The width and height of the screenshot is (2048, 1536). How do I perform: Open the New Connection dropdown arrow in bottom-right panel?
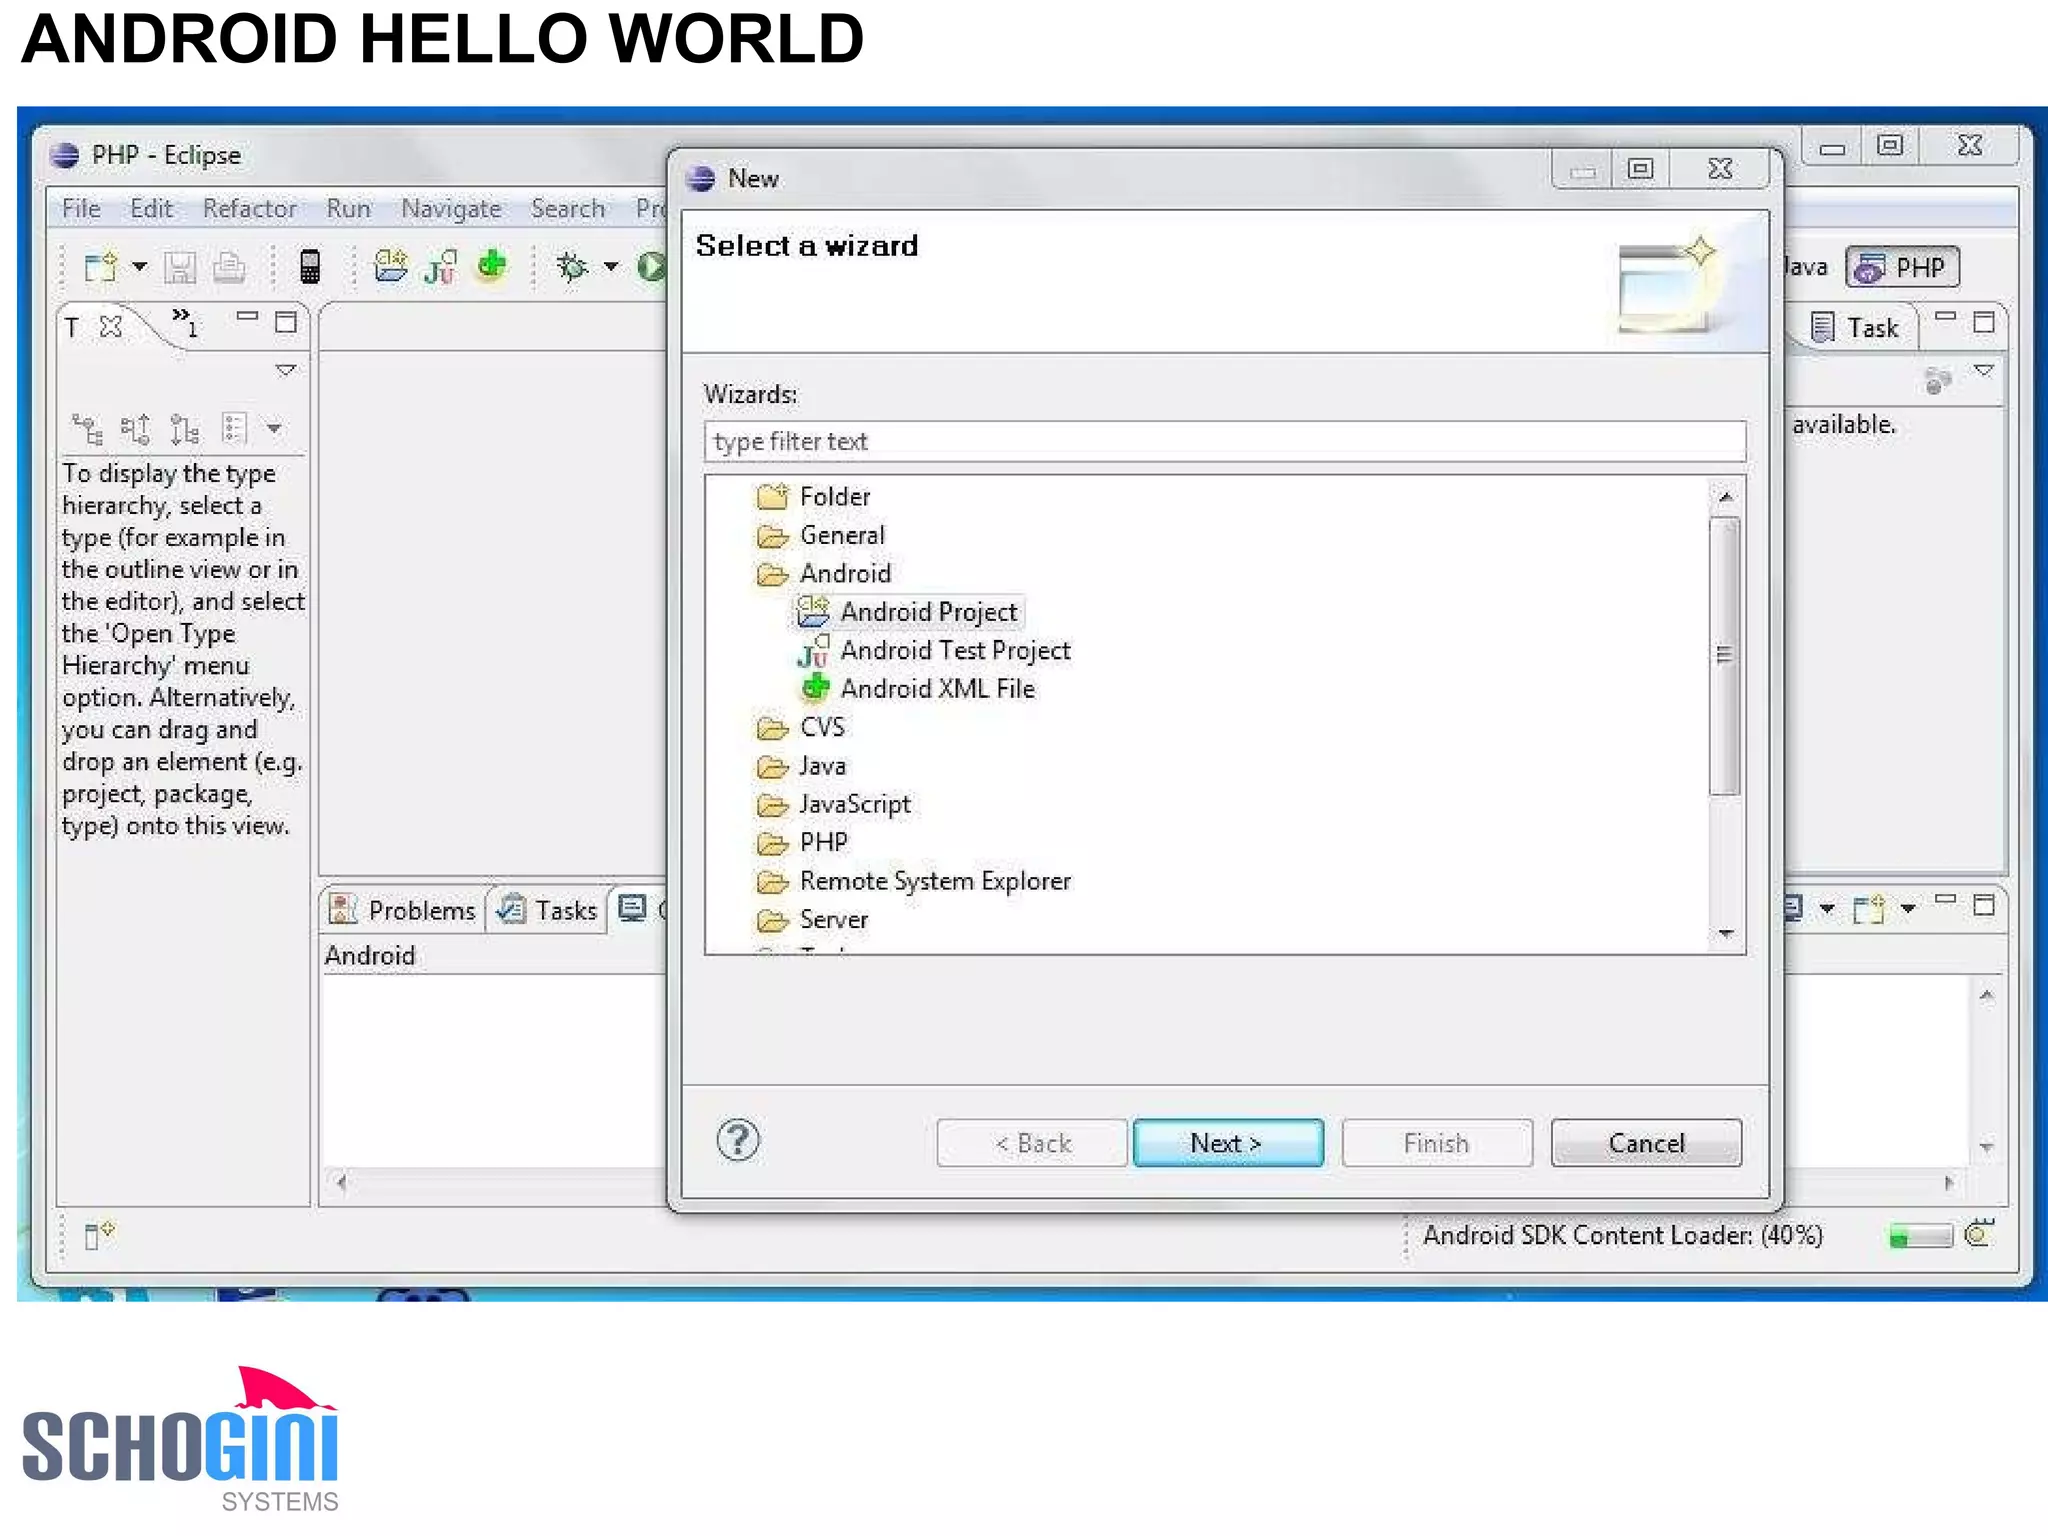[x=1908, y=909]
